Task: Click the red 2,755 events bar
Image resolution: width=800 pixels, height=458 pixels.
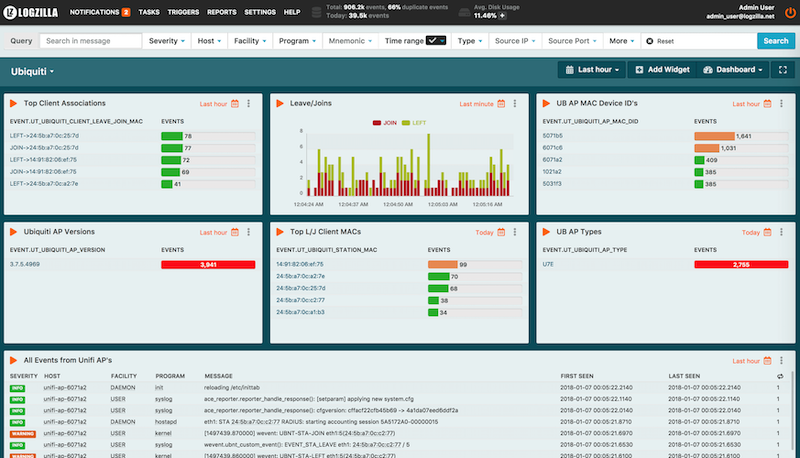Action: point(741,265)
